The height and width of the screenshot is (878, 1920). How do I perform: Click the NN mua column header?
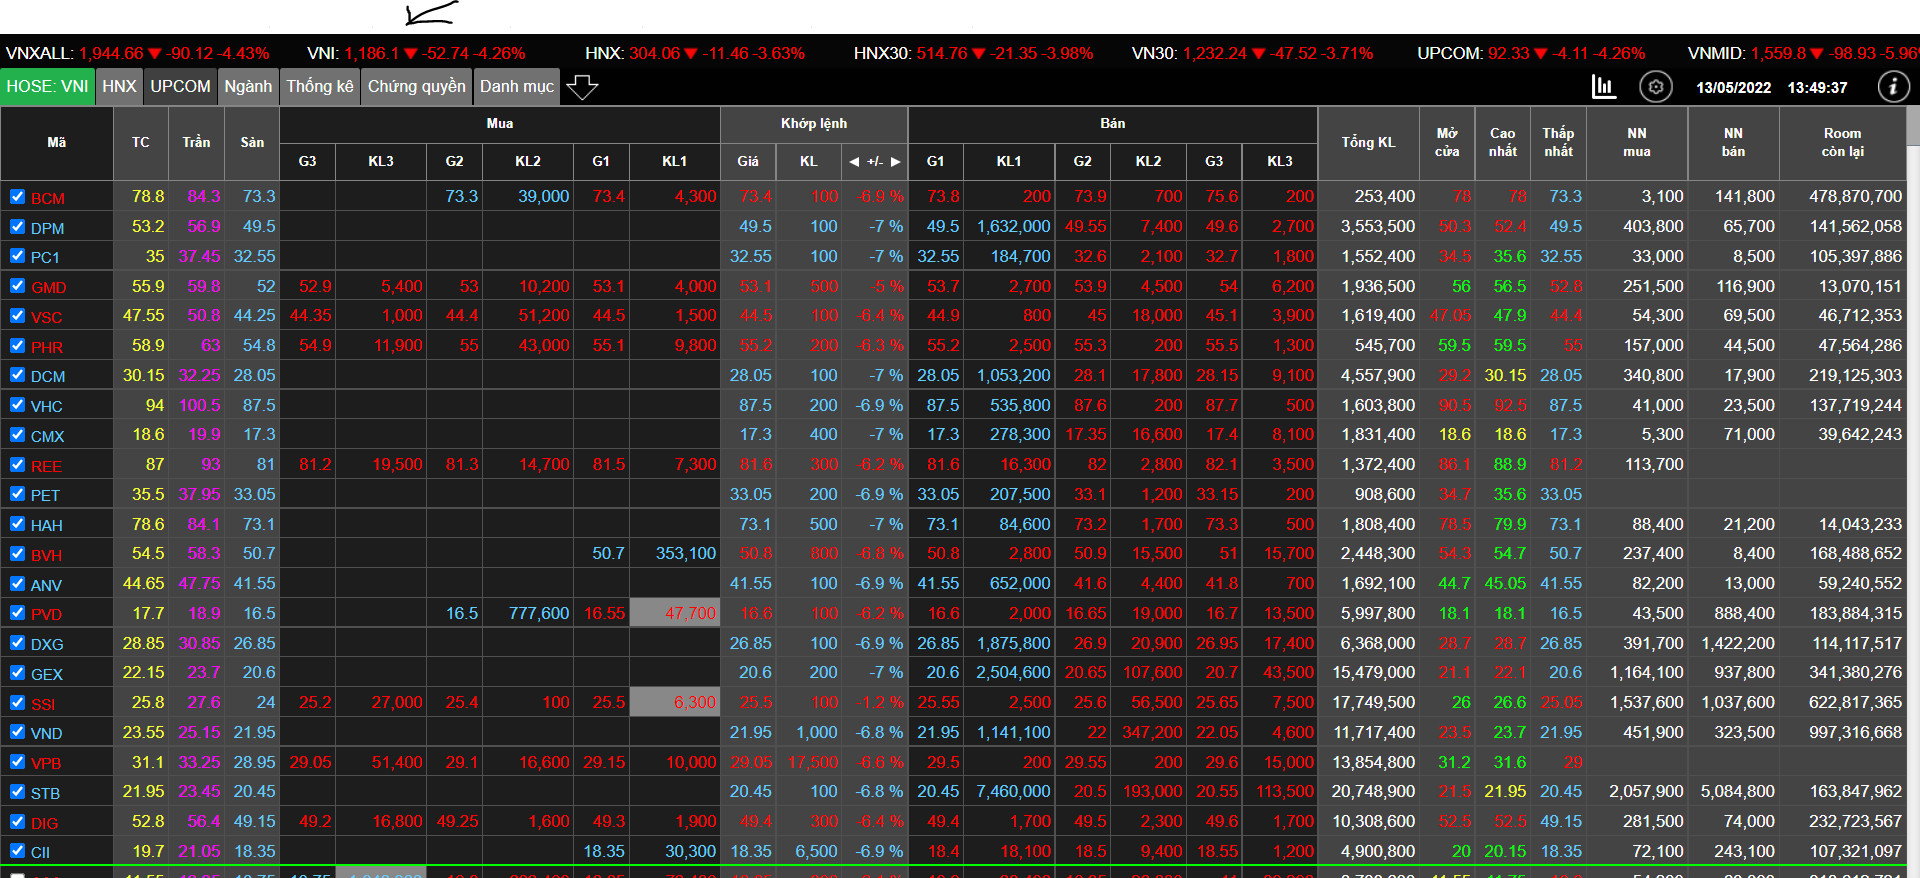point(1637,143)
